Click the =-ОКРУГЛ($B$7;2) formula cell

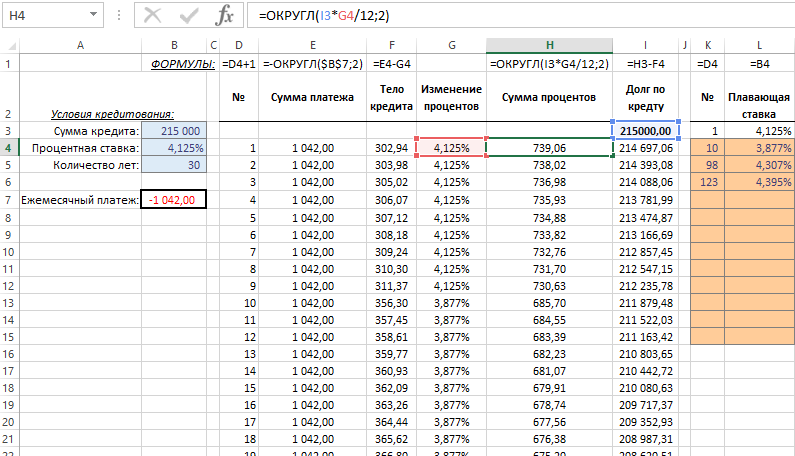[x=312, y=64]
